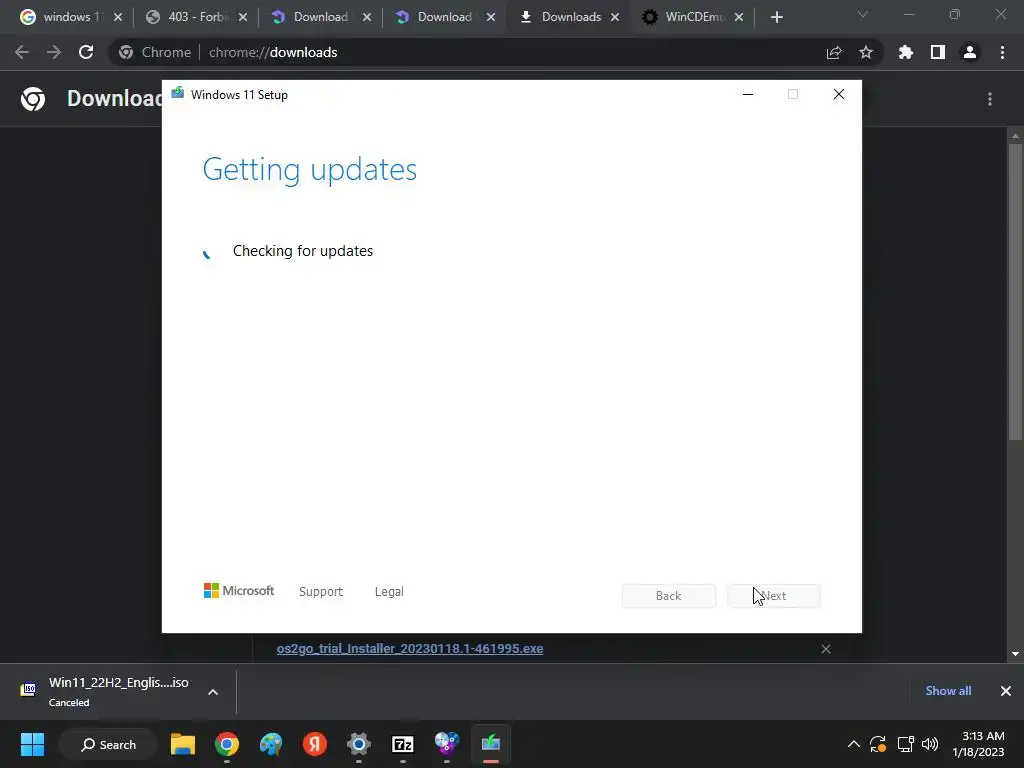
Task: Share this page via share icon
Action: click(x=833, y=52)
